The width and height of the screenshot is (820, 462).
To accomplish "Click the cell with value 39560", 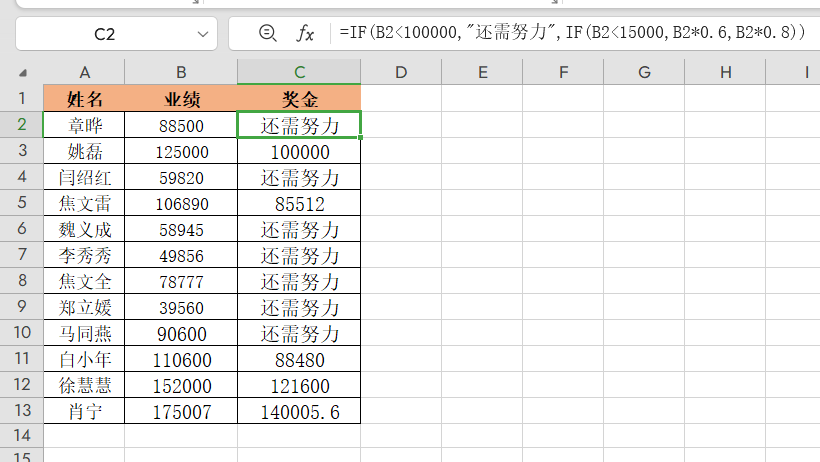I will pyautogui.click(x=181, y=307).
